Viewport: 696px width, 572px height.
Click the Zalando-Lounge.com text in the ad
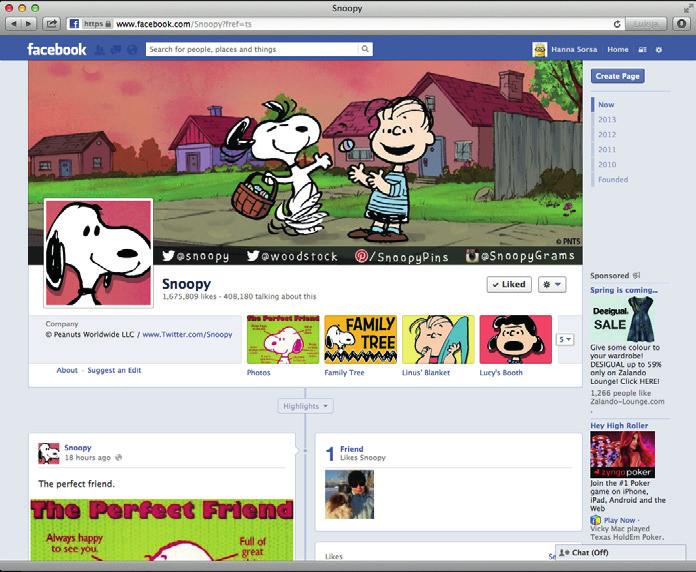pyautogui.click(x=627, y=402)
